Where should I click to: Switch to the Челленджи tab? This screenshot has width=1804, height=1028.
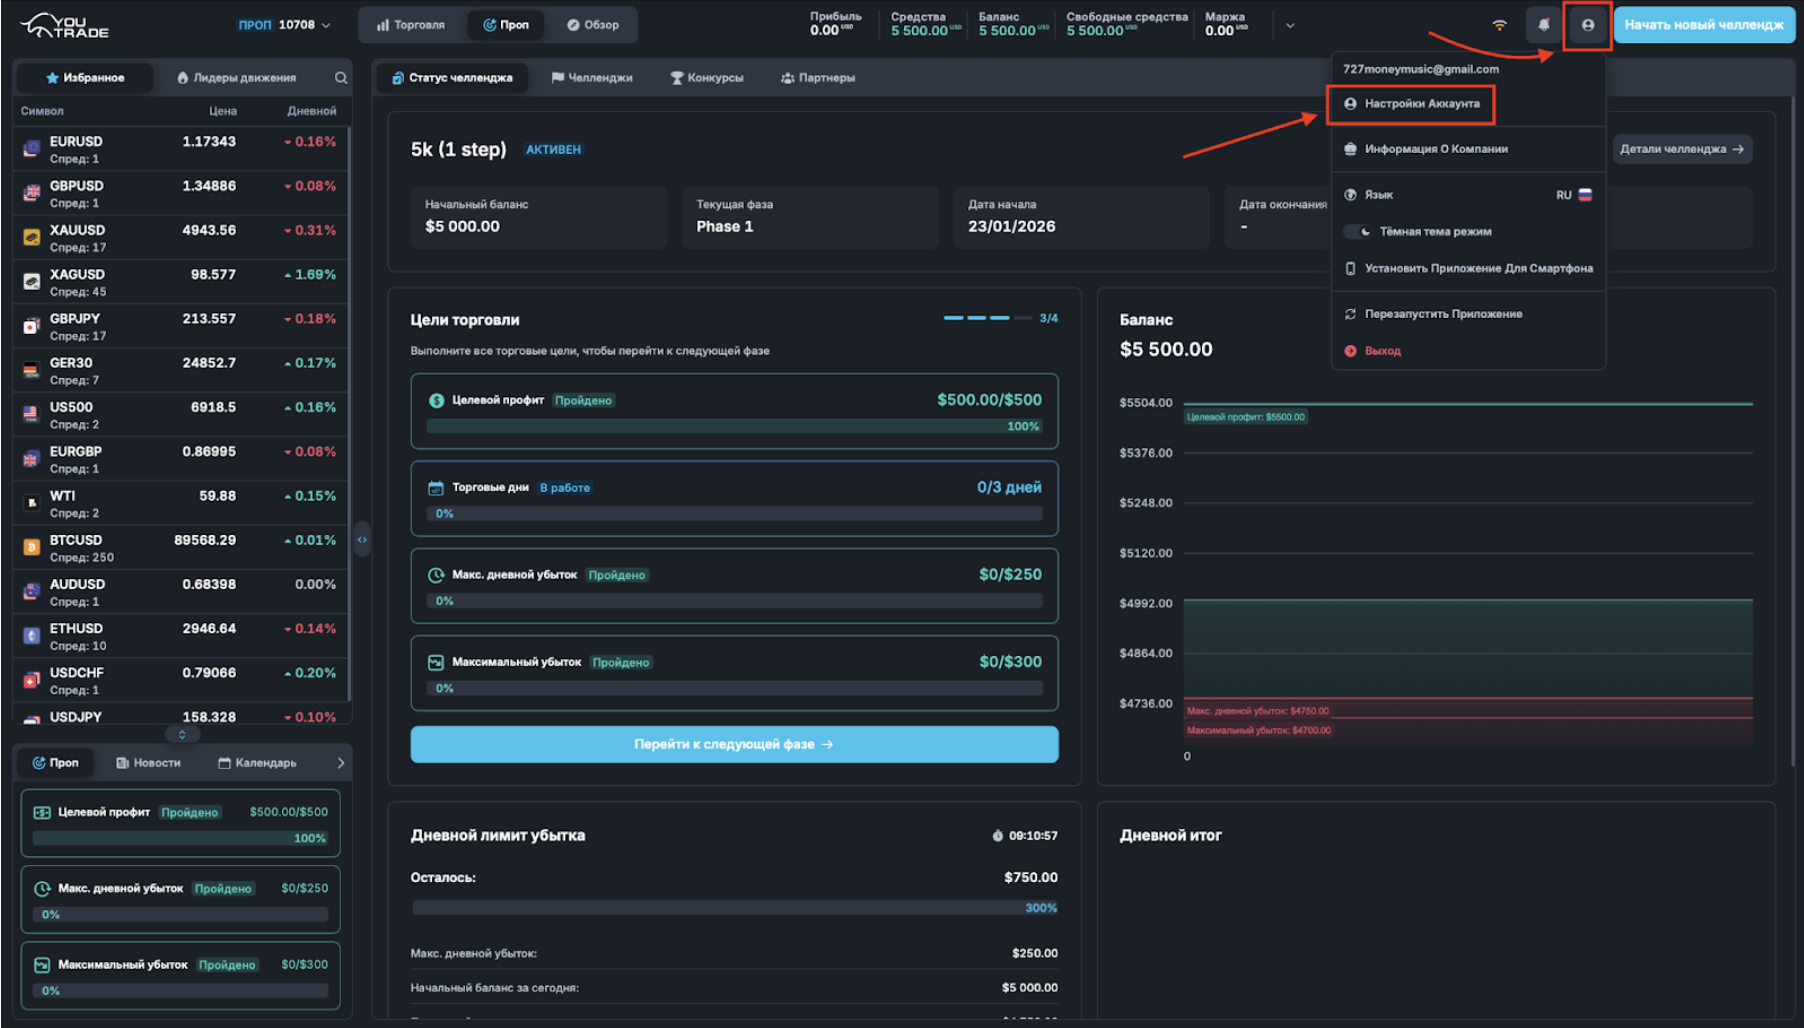[x=592, y=78]
